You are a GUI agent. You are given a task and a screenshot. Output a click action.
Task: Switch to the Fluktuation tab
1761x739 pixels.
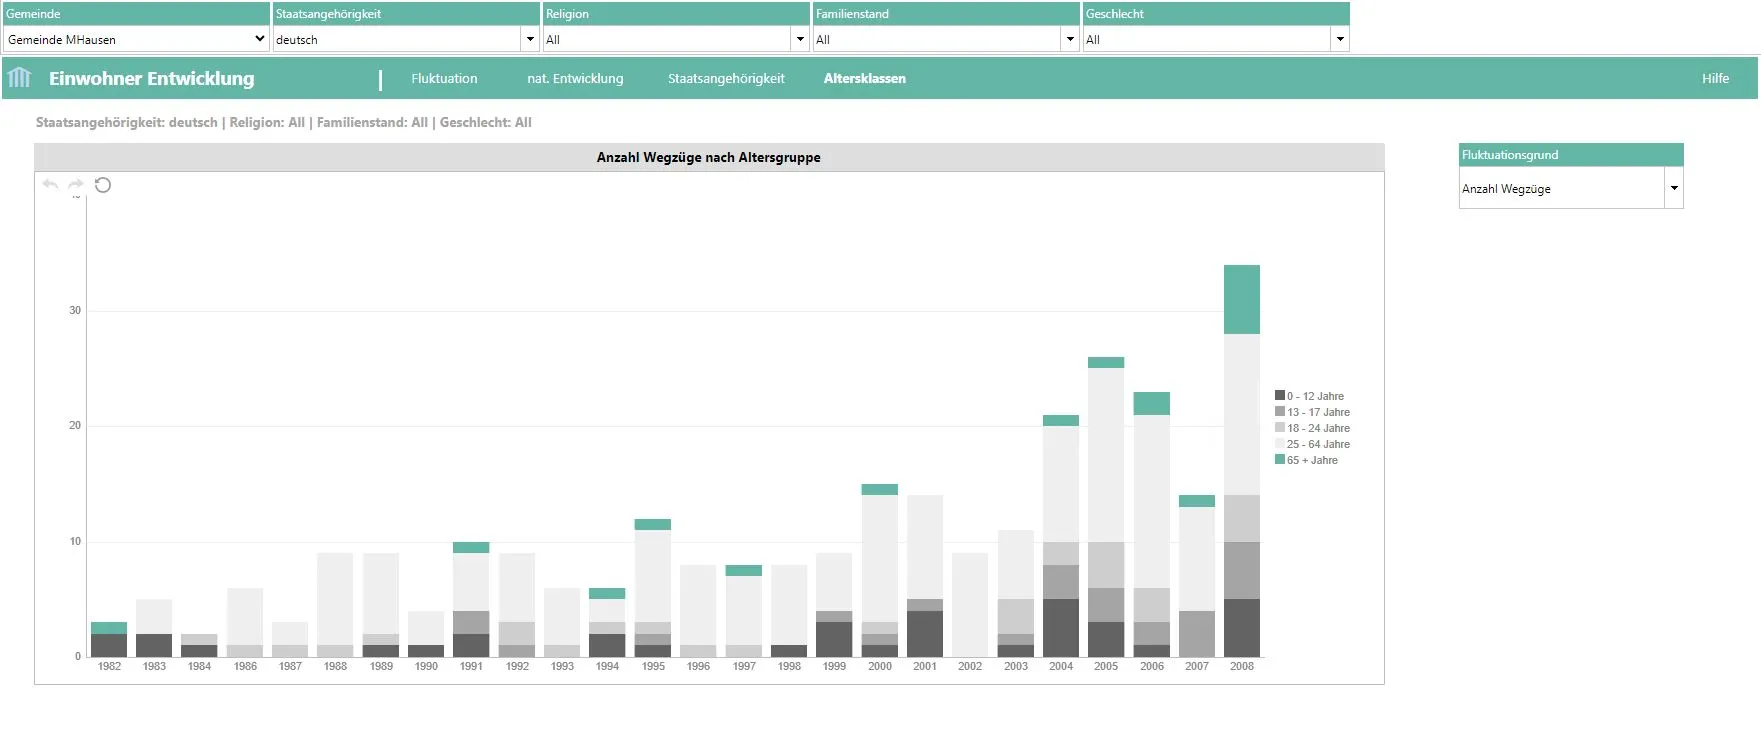point(444,79)
